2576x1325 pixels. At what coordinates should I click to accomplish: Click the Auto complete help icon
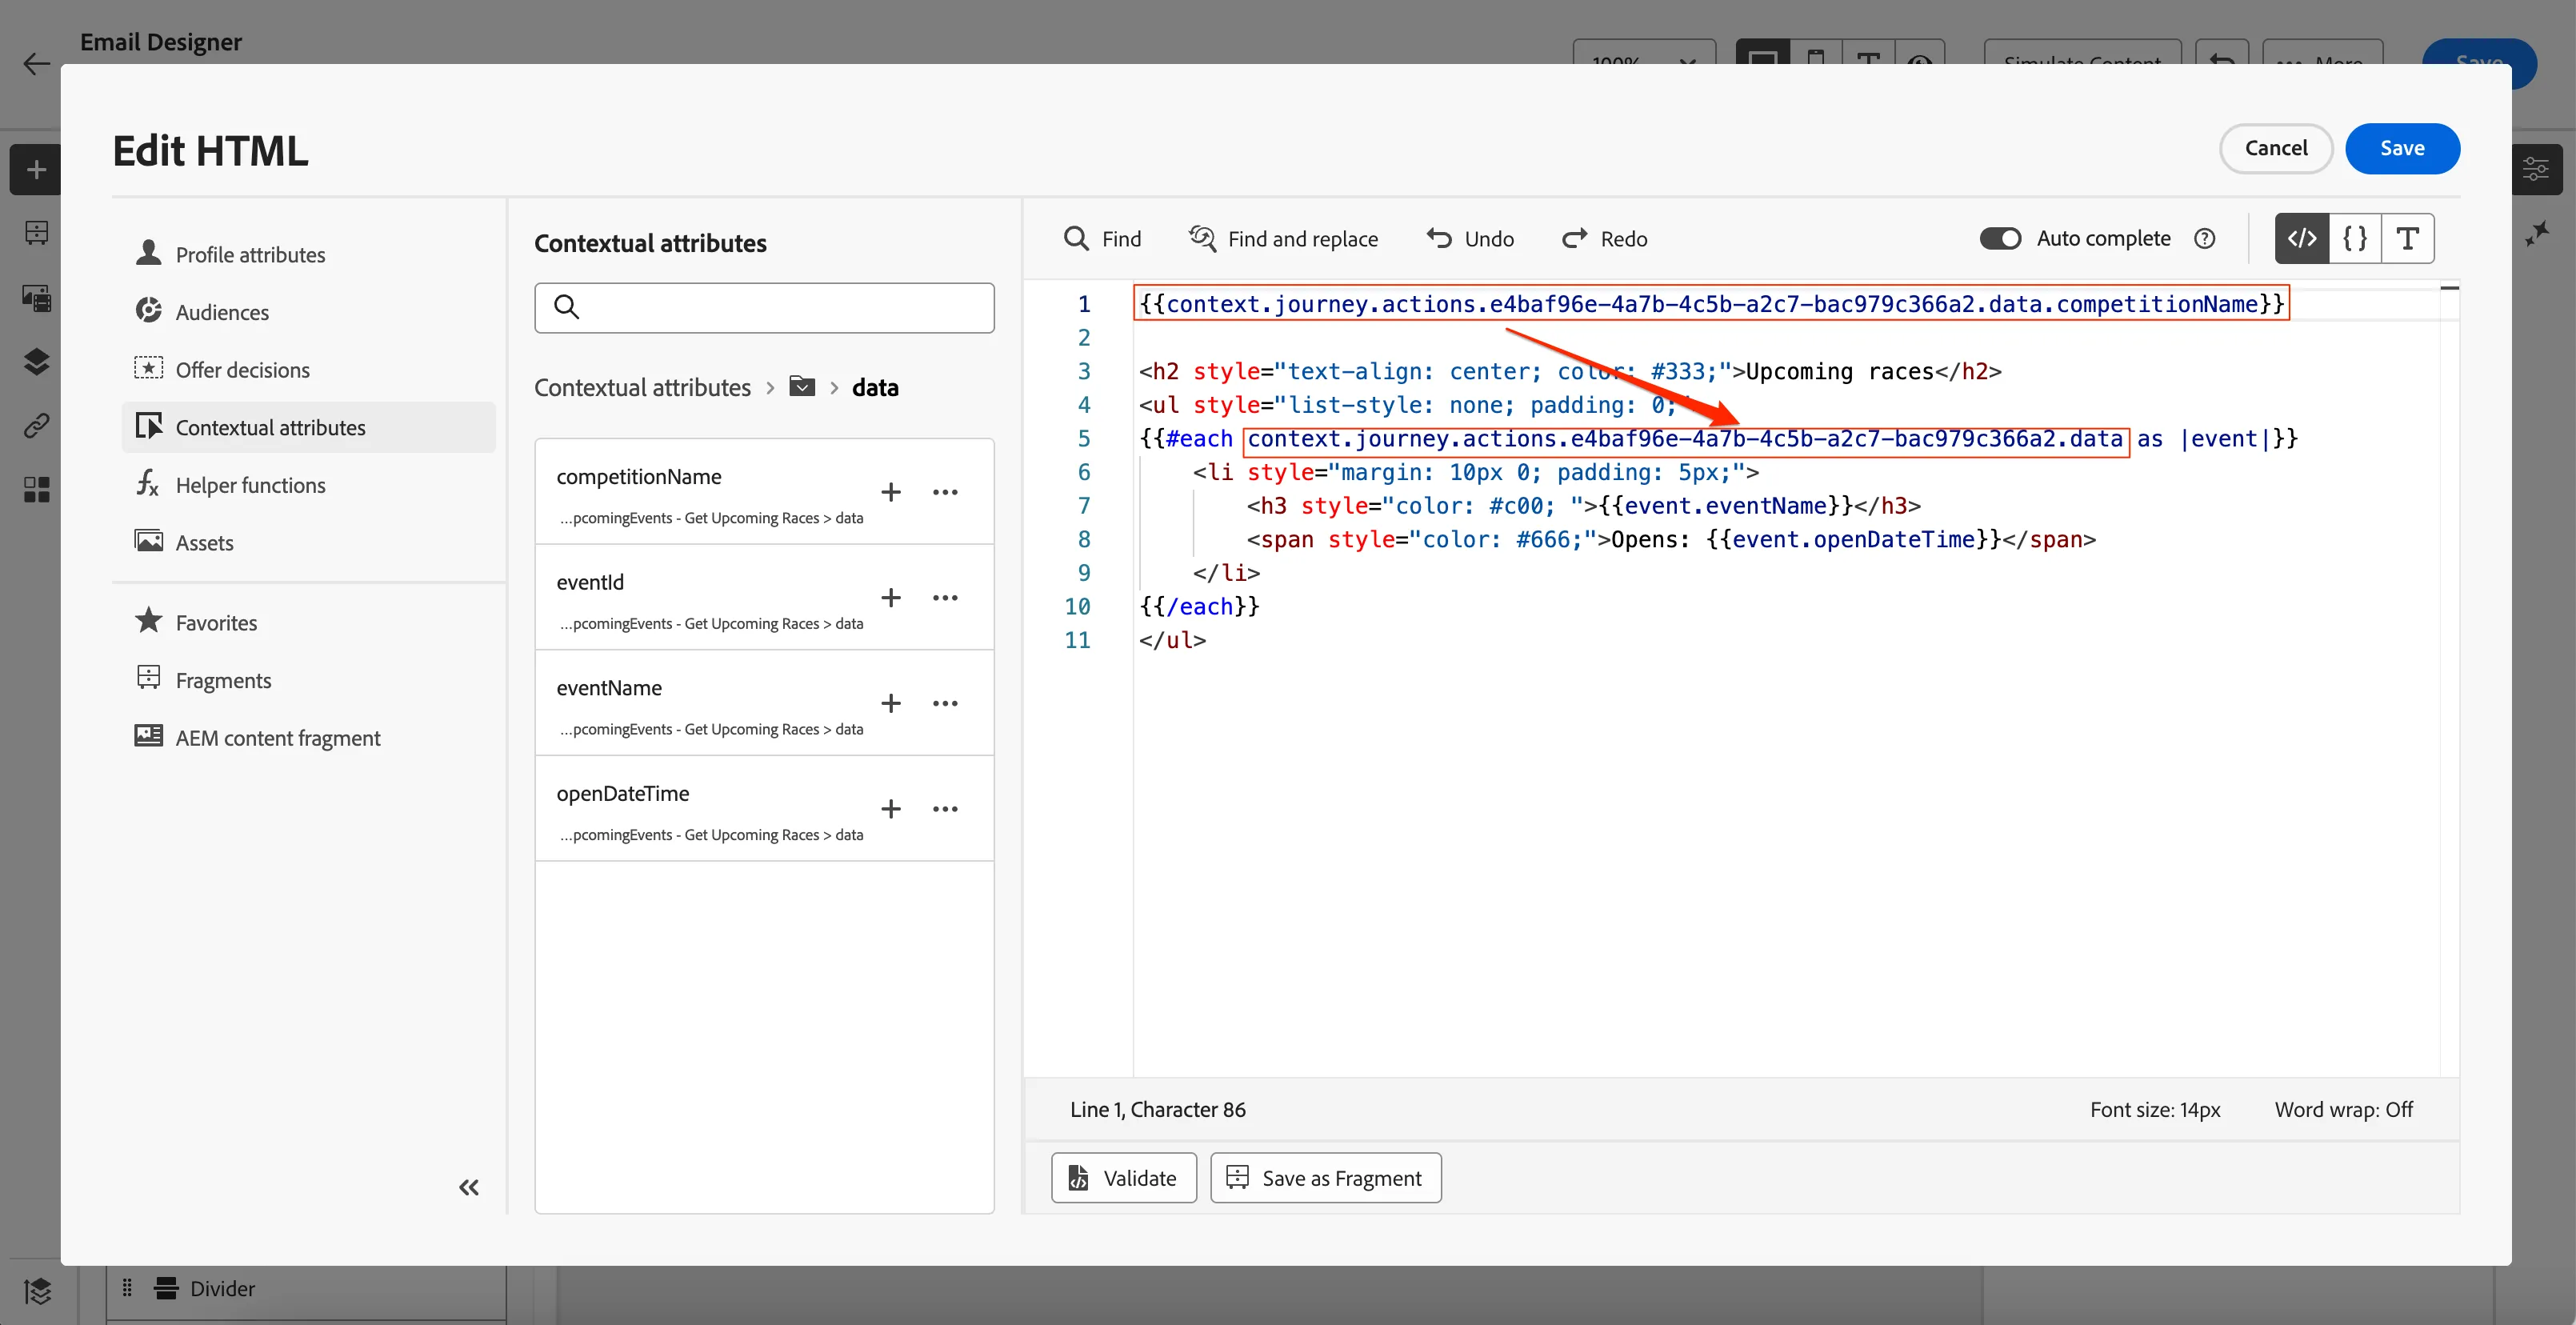(x=2205, y=238)
